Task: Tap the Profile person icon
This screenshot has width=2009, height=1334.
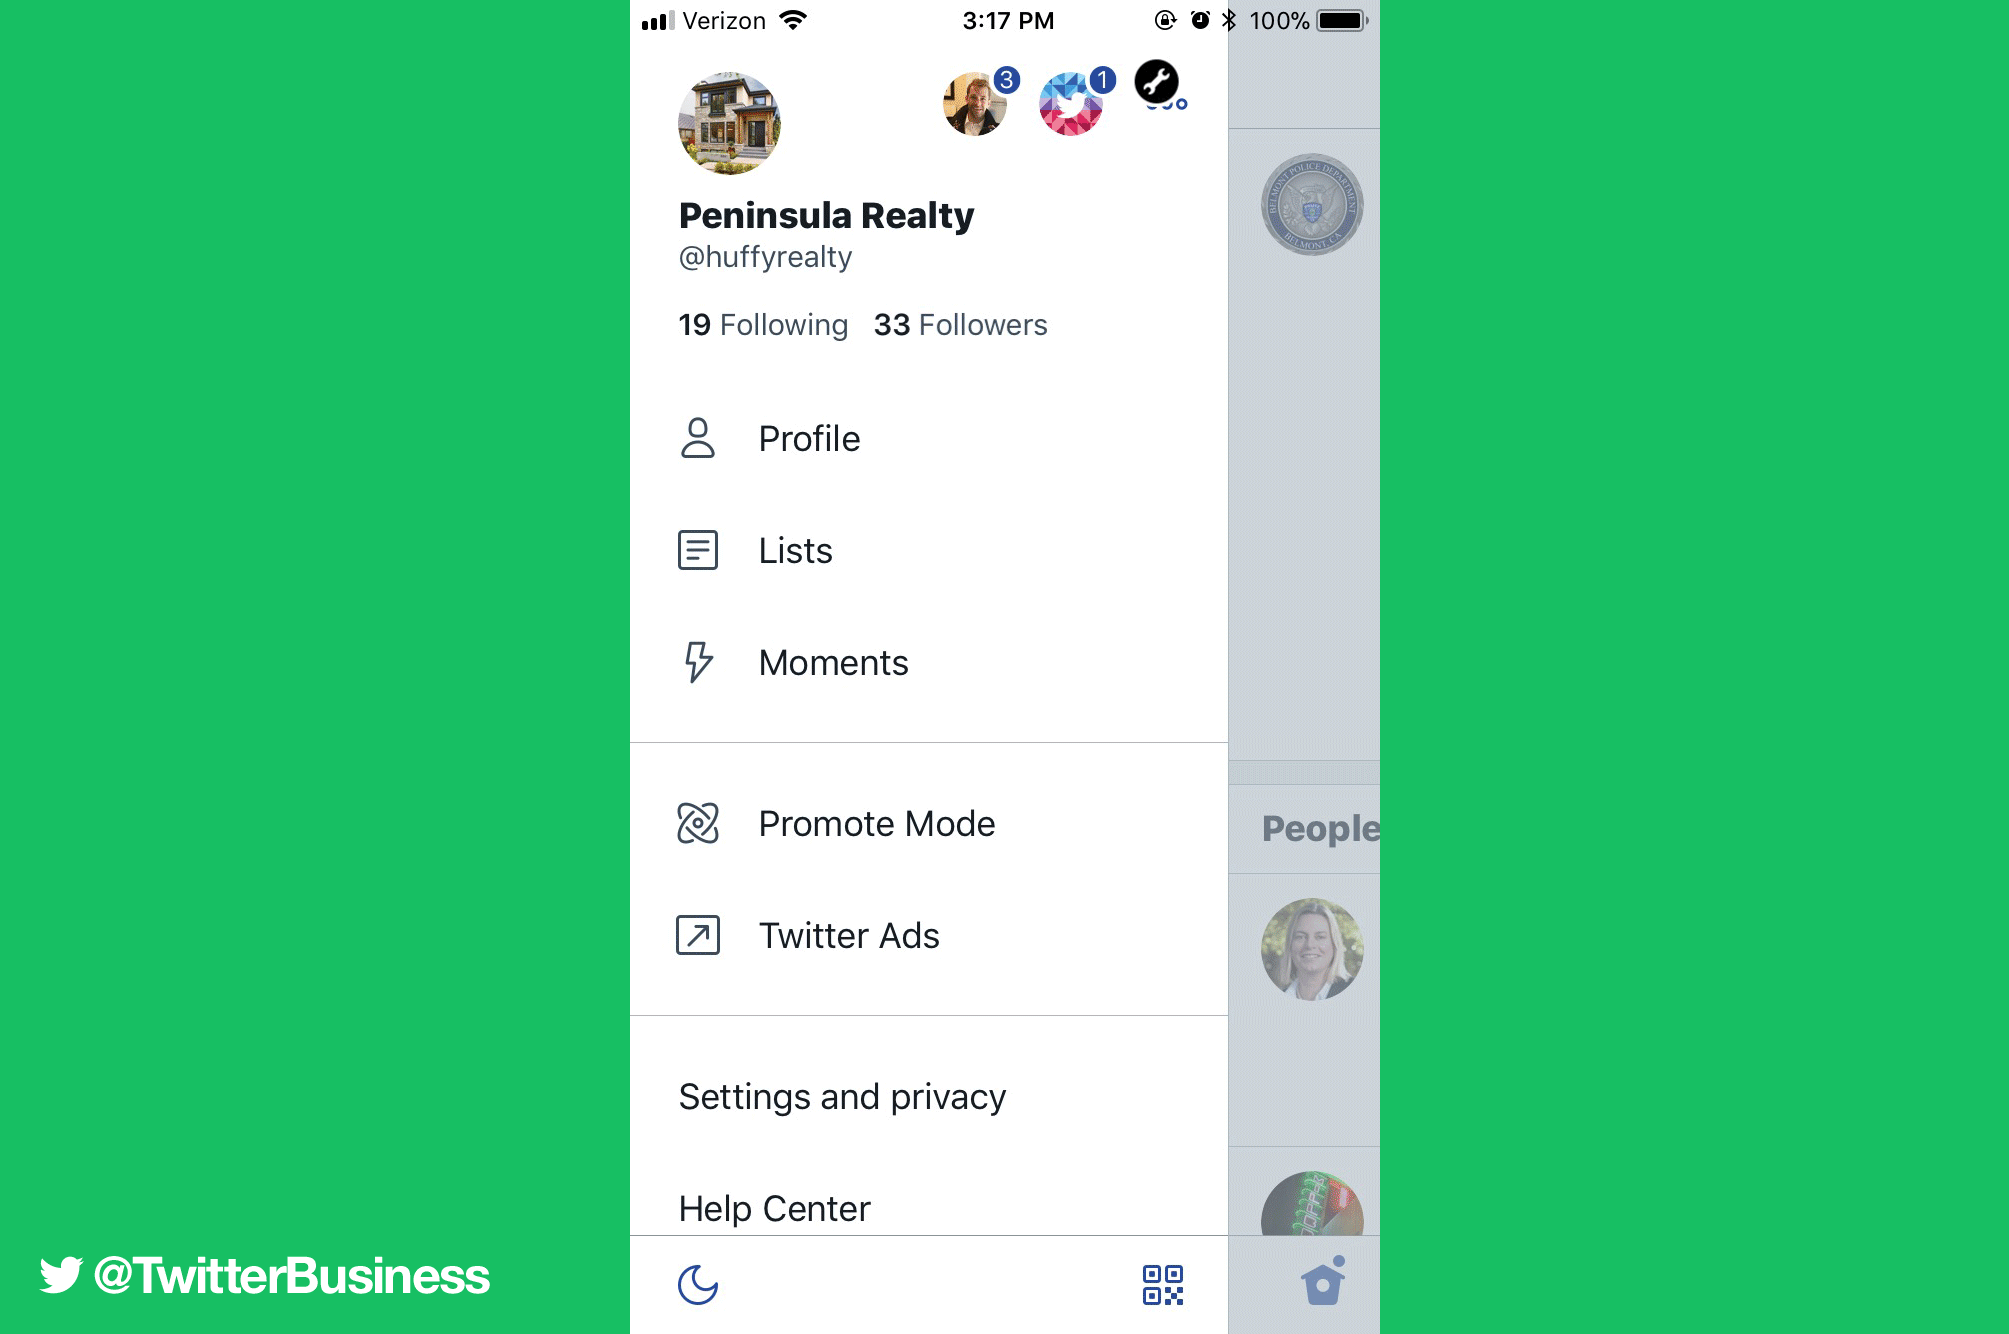Action: point(698,438)
